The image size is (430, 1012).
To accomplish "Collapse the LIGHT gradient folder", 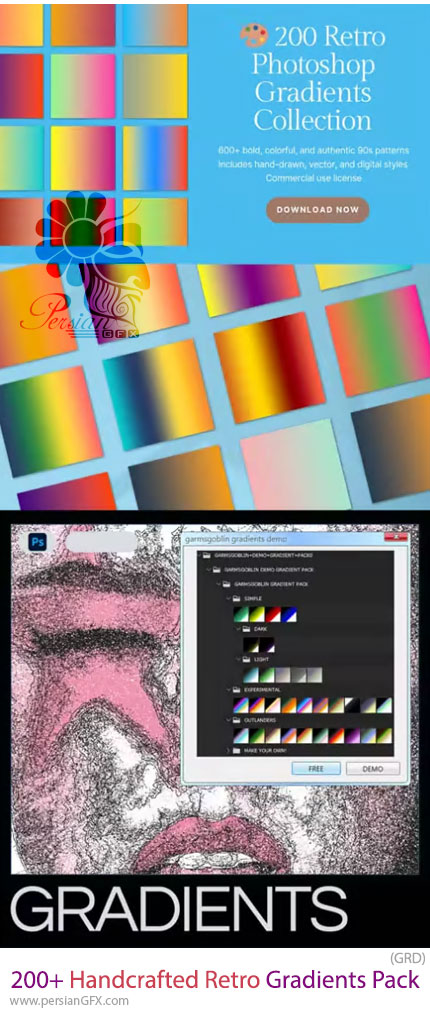I will (x=238, y=659).
